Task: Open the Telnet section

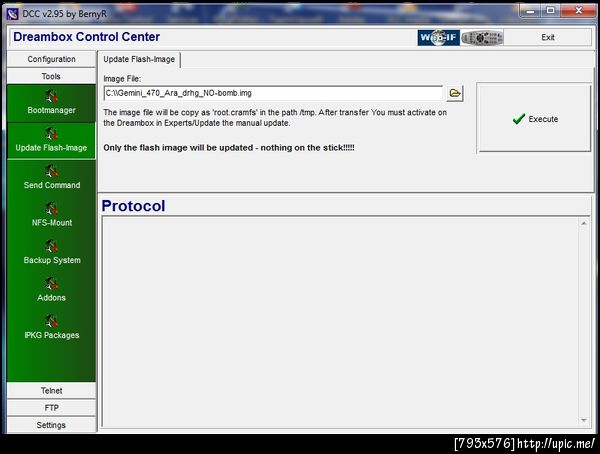Action: pos(51,390)
